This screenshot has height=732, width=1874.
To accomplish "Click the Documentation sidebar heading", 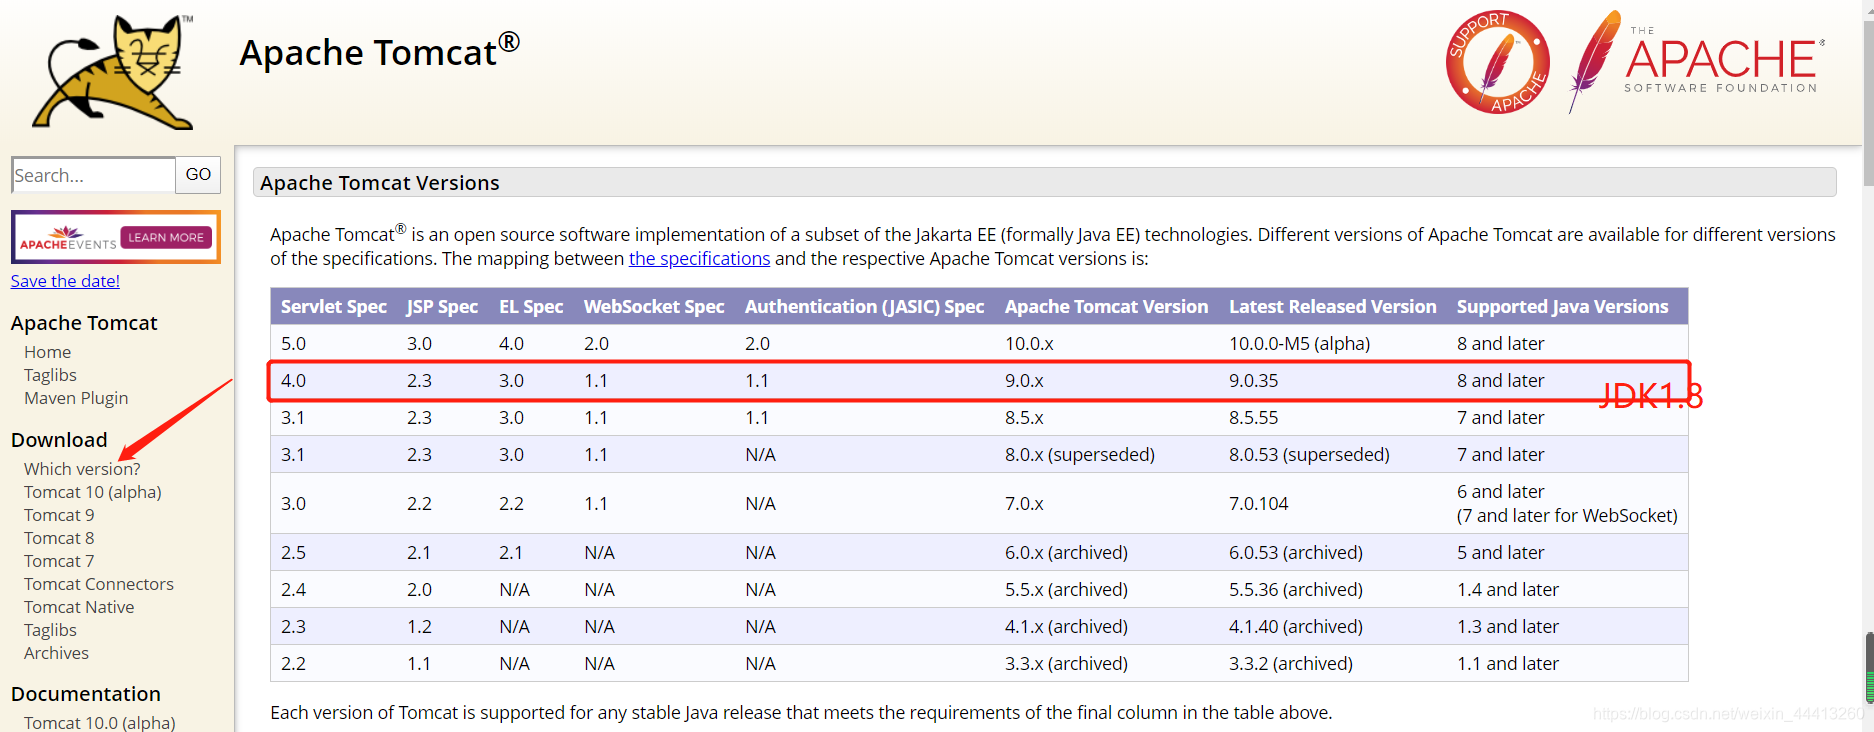I will [x=86, y=694].
